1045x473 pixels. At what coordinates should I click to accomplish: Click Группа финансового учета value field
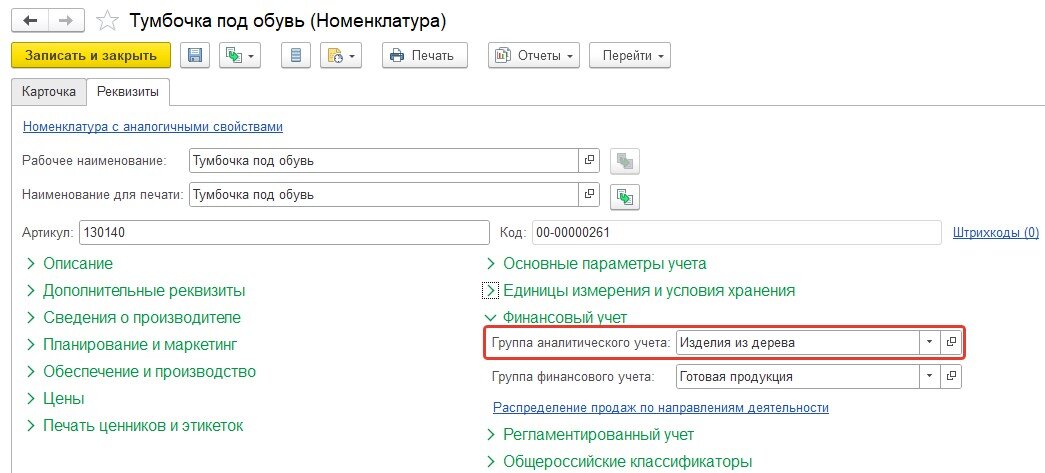coord(798,376)
